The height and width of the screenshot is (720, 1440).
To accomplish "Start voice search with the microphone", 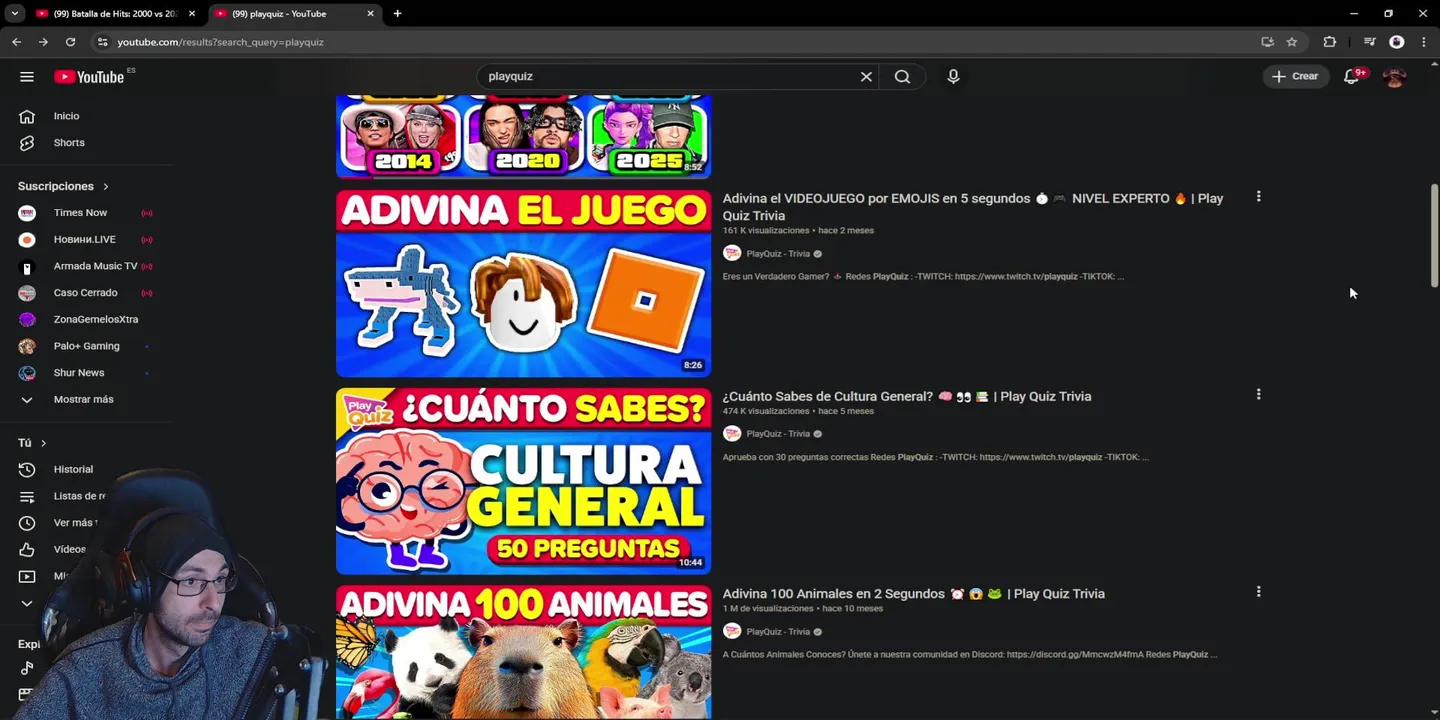I will click(953, 76).
